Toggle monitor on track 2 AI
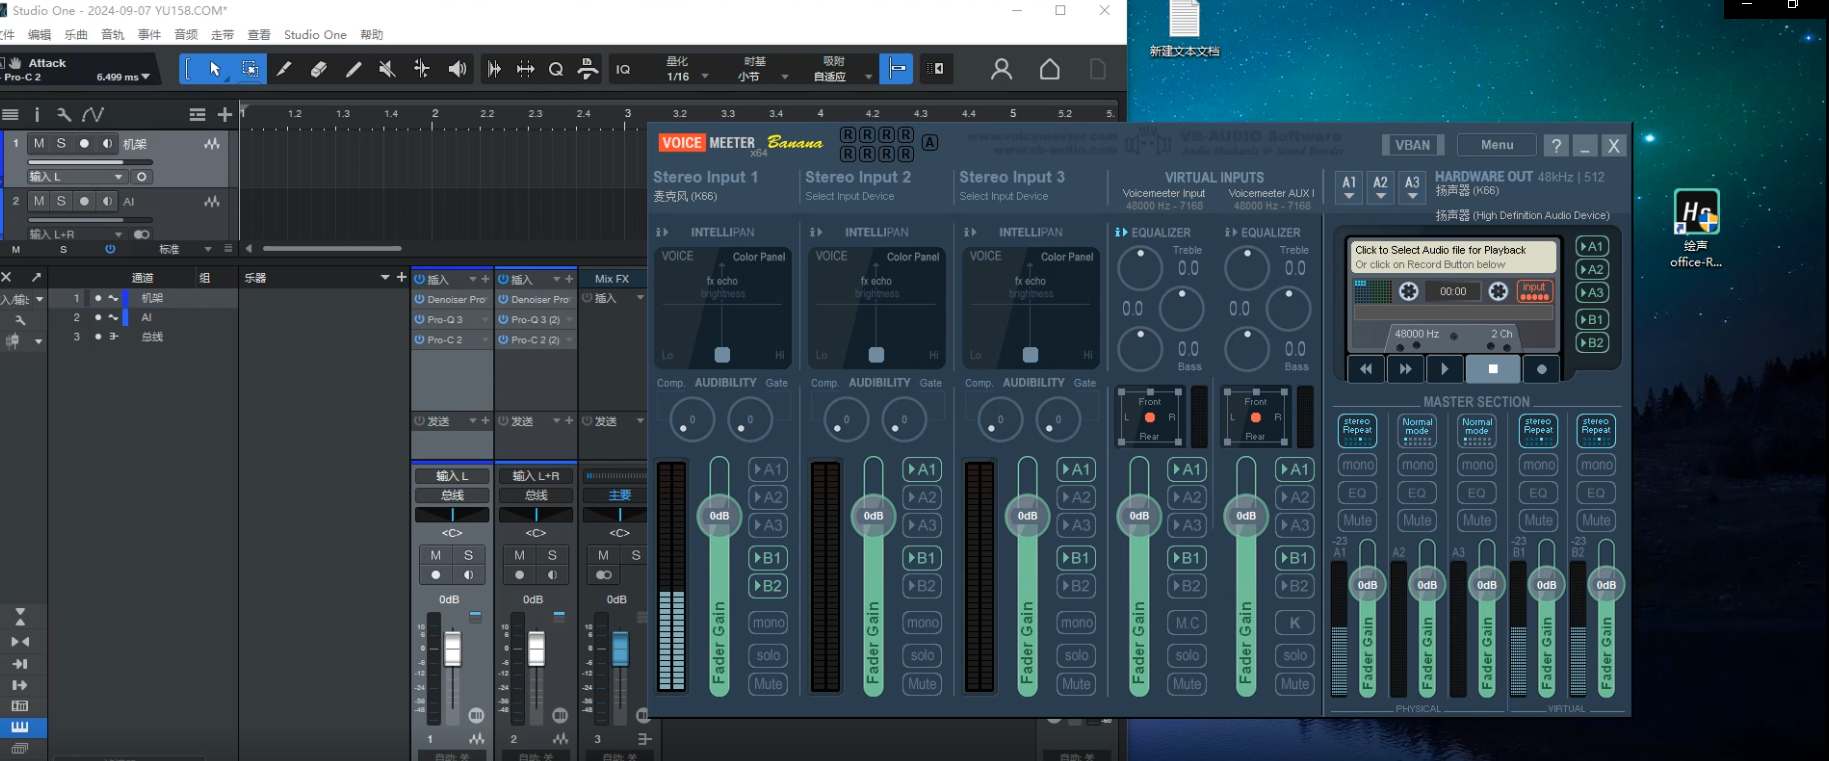The width and height of the screenshot is (1829, 761). 107,201
